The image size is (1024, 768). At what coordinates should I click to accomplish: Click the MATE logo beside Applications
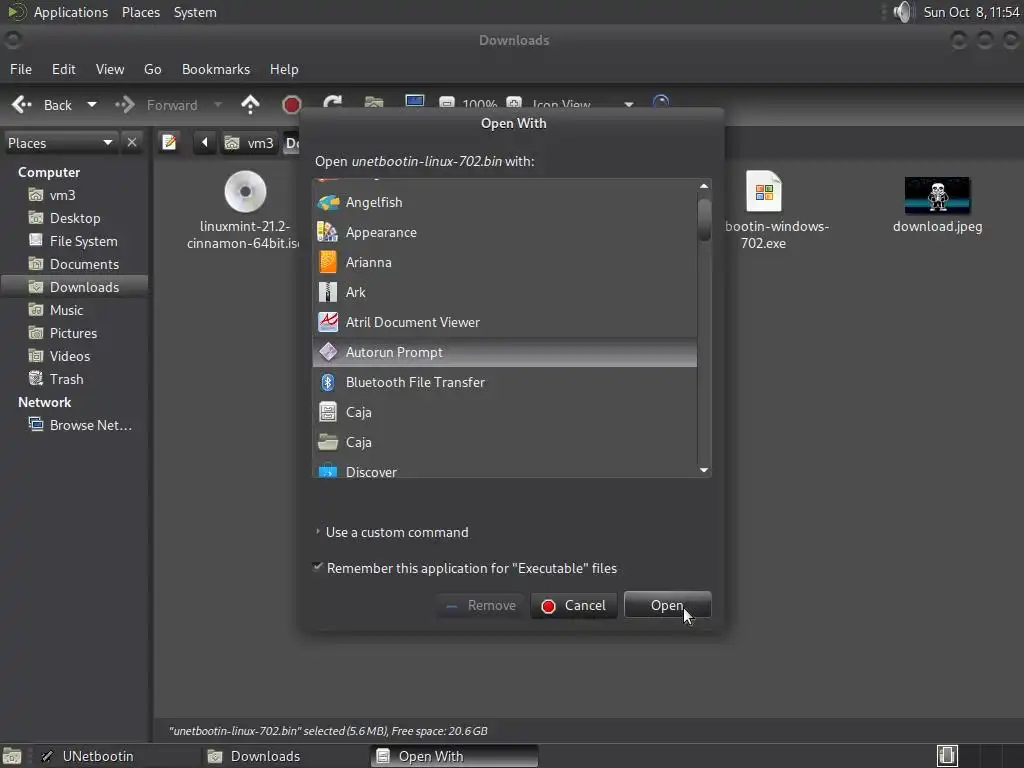(x=16, y=12)
